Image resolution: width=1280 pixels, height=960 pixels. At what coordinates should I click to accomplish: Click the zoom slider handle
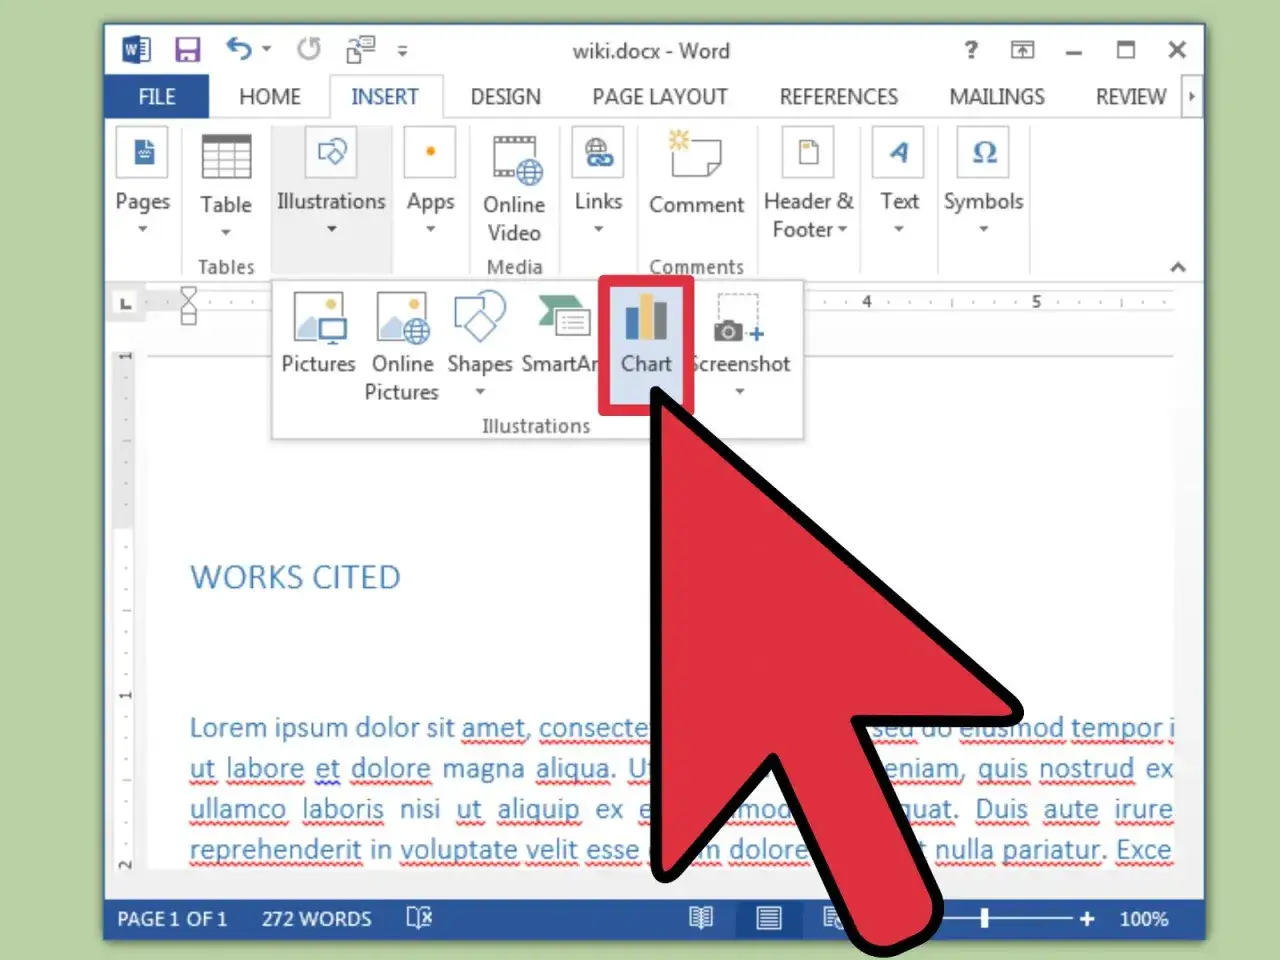984,918
